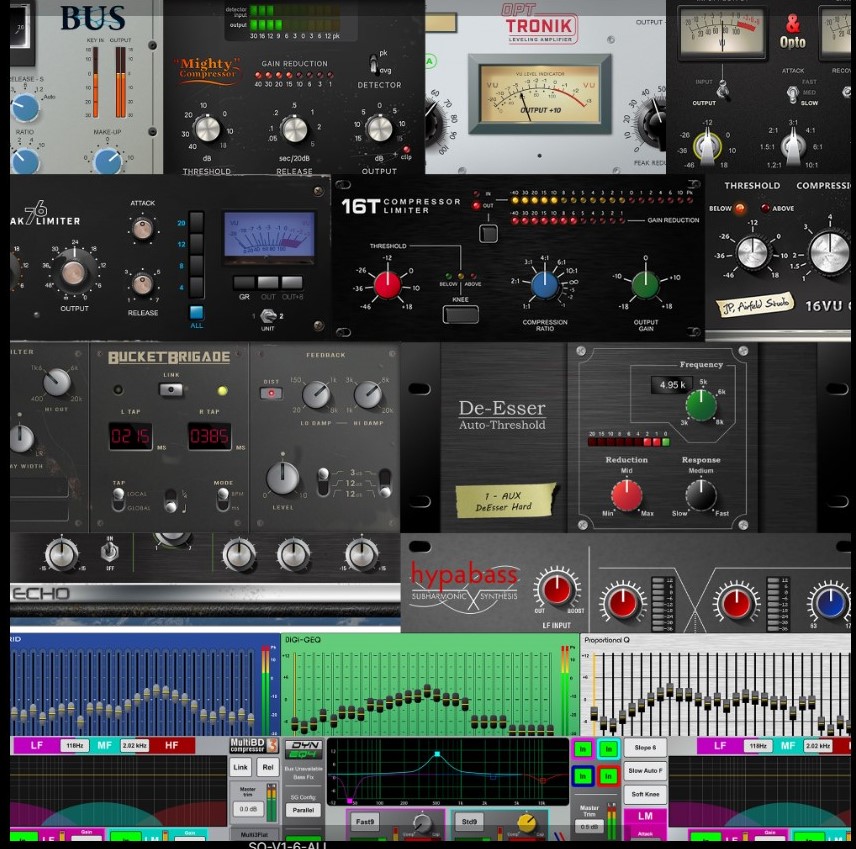Toggle the Input/Output meter switch on & Opto

coord(723,90)
